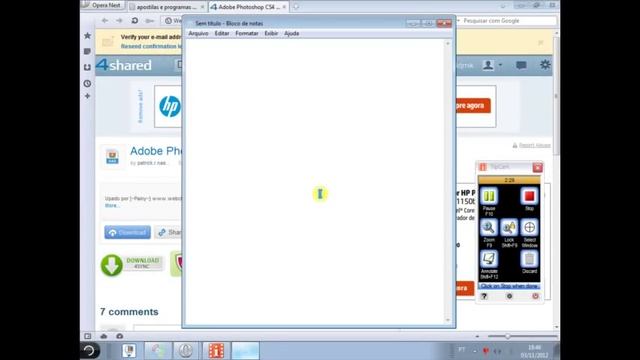Viewport: 640px width, 360px height.
Task: Open Opera history clock sidebar icon
Action: click(x=87, y=83)
